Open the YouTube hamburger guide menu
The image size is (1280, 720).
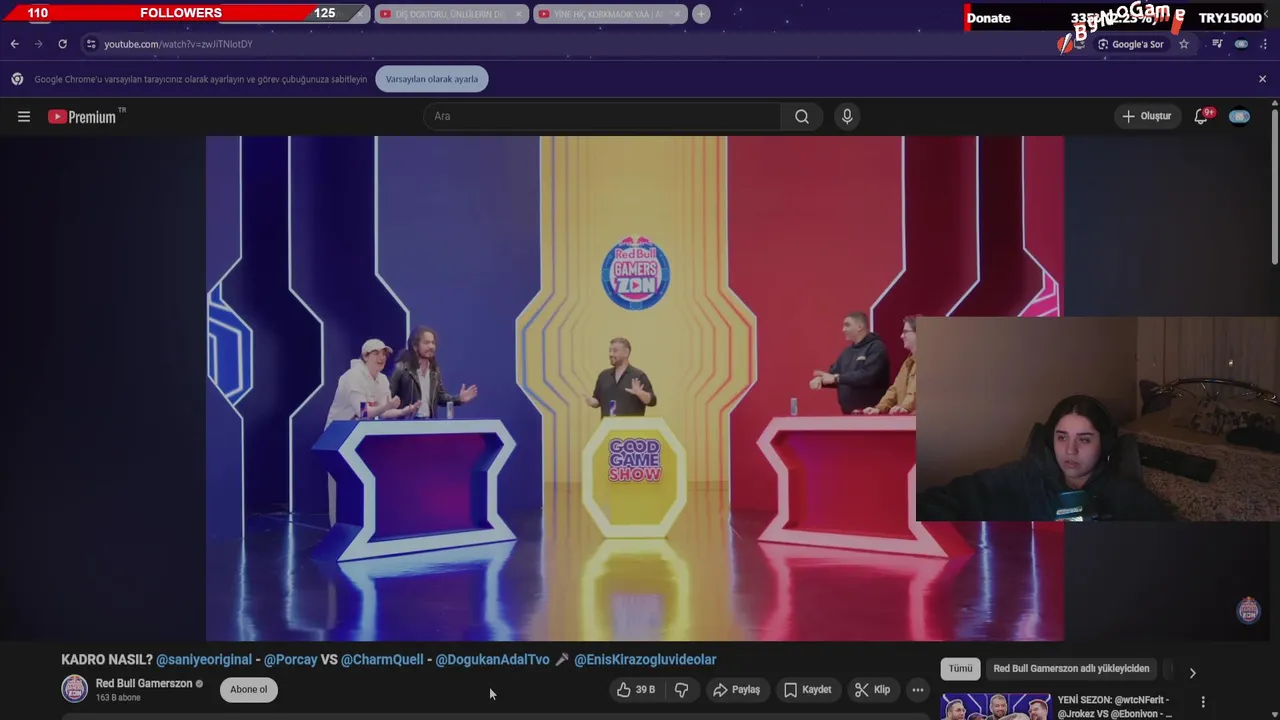click(x=24, y=117)
